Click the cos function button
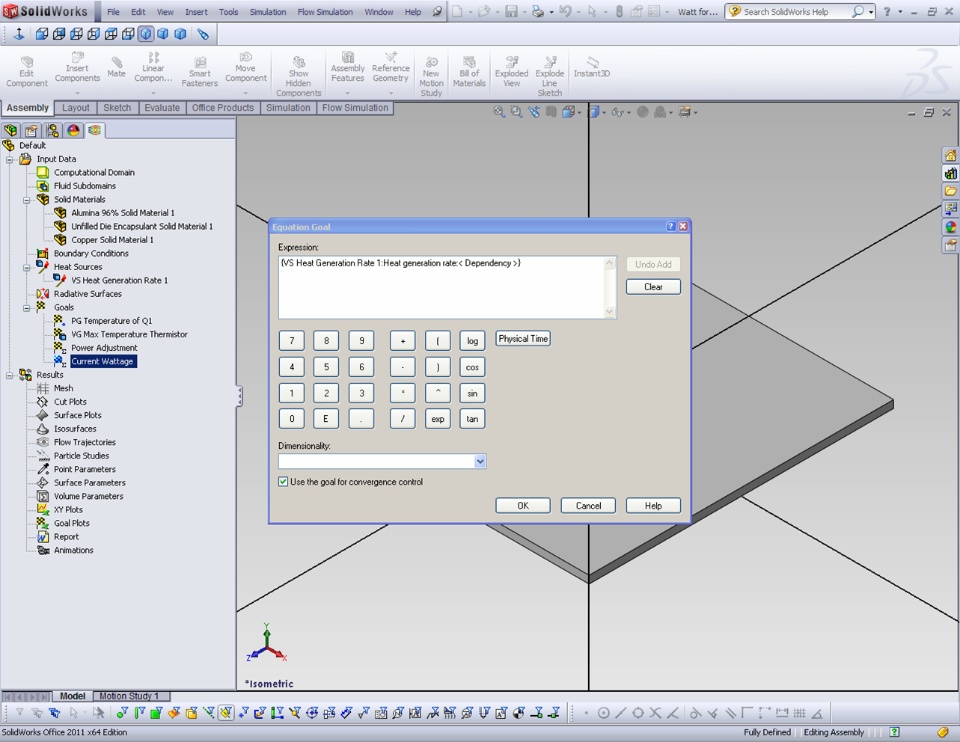Screen dimensions: 960x742 click(x=472, y=367)
